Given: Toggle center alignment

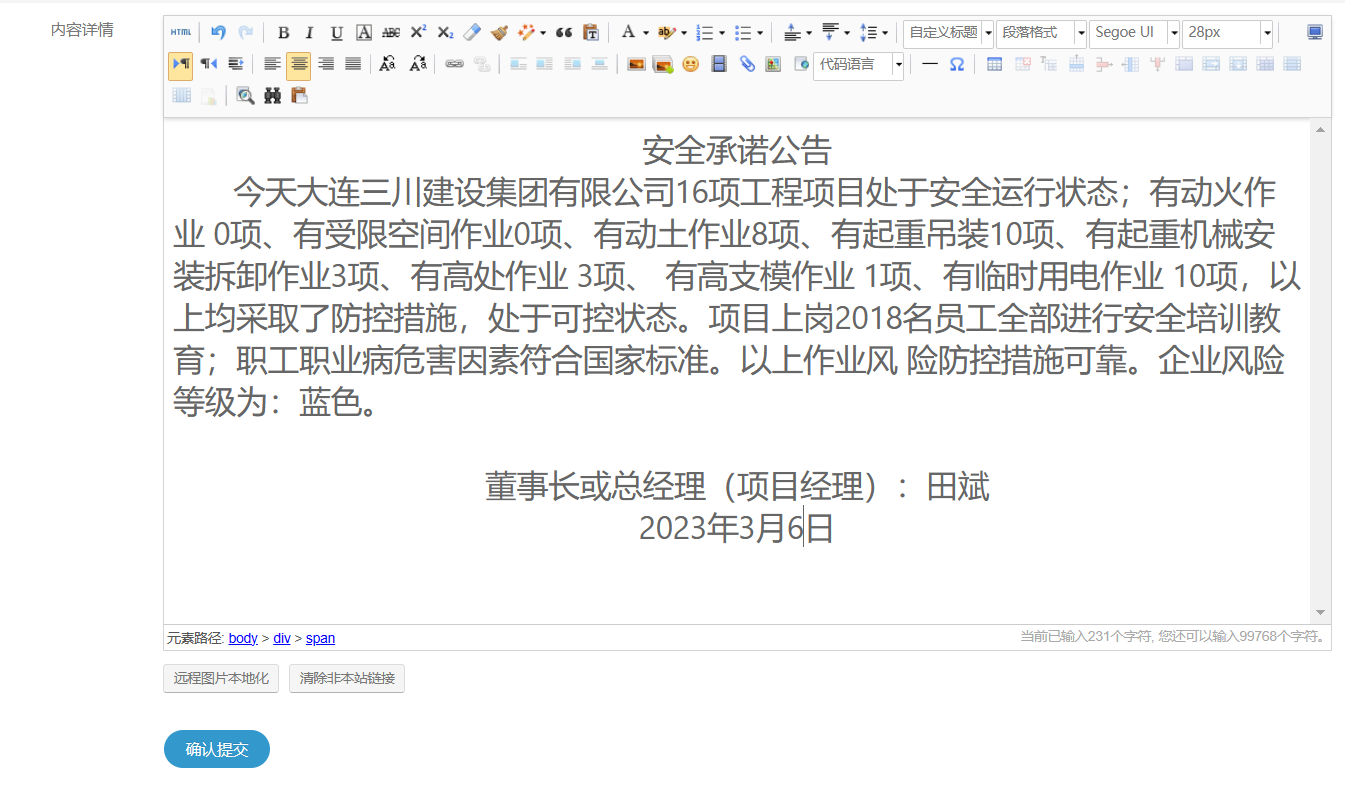Looking at the screenshot, I should click(x=299, y=64).
